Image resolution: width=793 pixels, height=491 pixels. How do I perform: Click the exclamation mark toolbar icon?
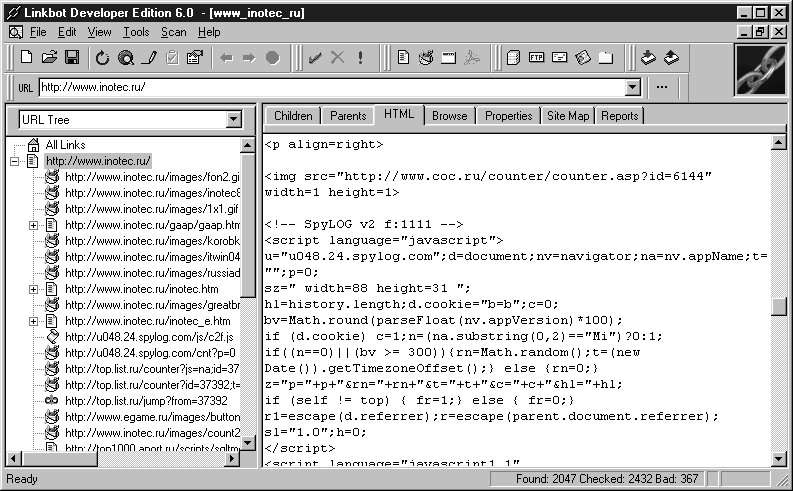tap(360, 58)
